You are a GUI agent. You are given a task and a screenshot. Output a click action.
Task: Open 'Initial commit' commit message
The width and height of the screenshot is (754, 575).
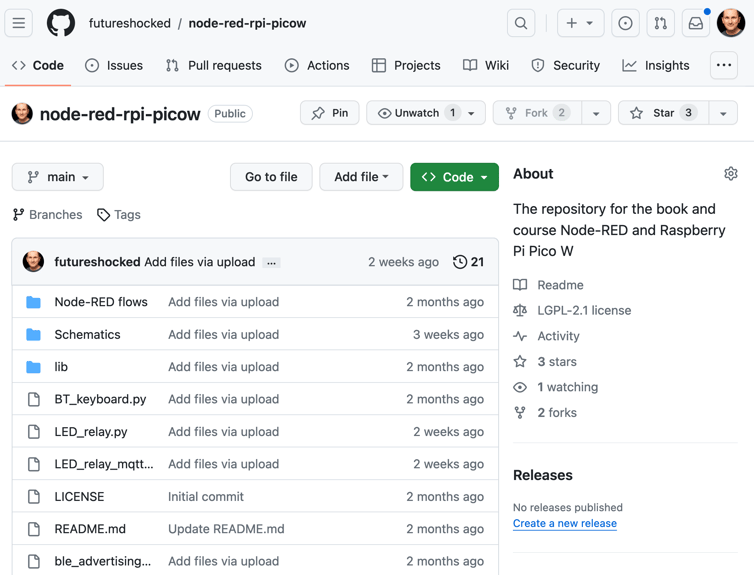click(x=206, y=497)
